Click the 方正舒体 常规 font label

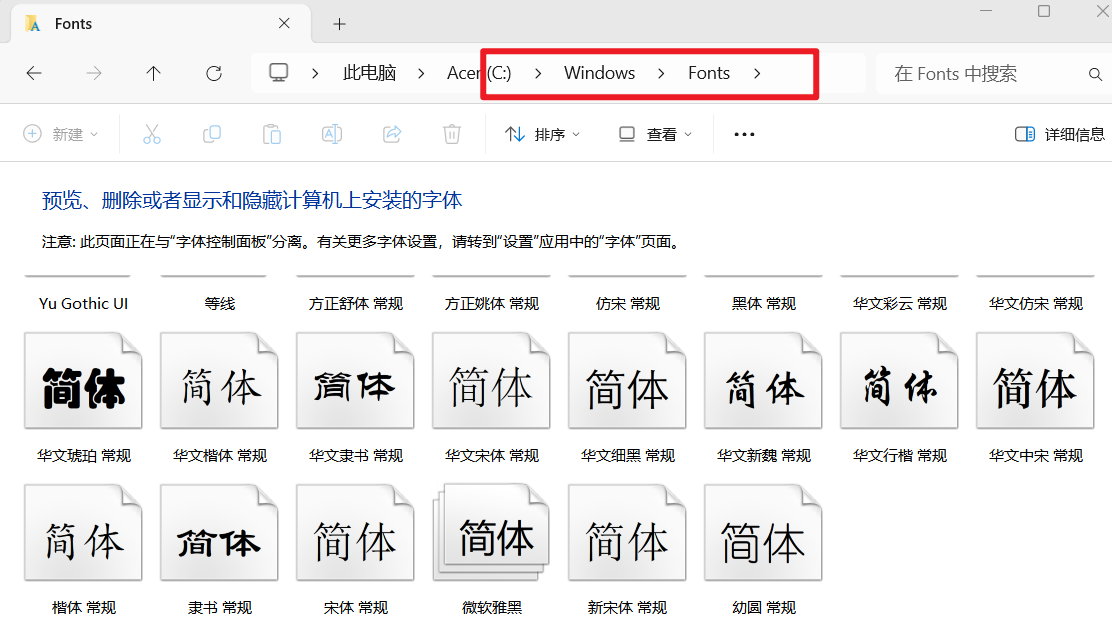[355, 304]
